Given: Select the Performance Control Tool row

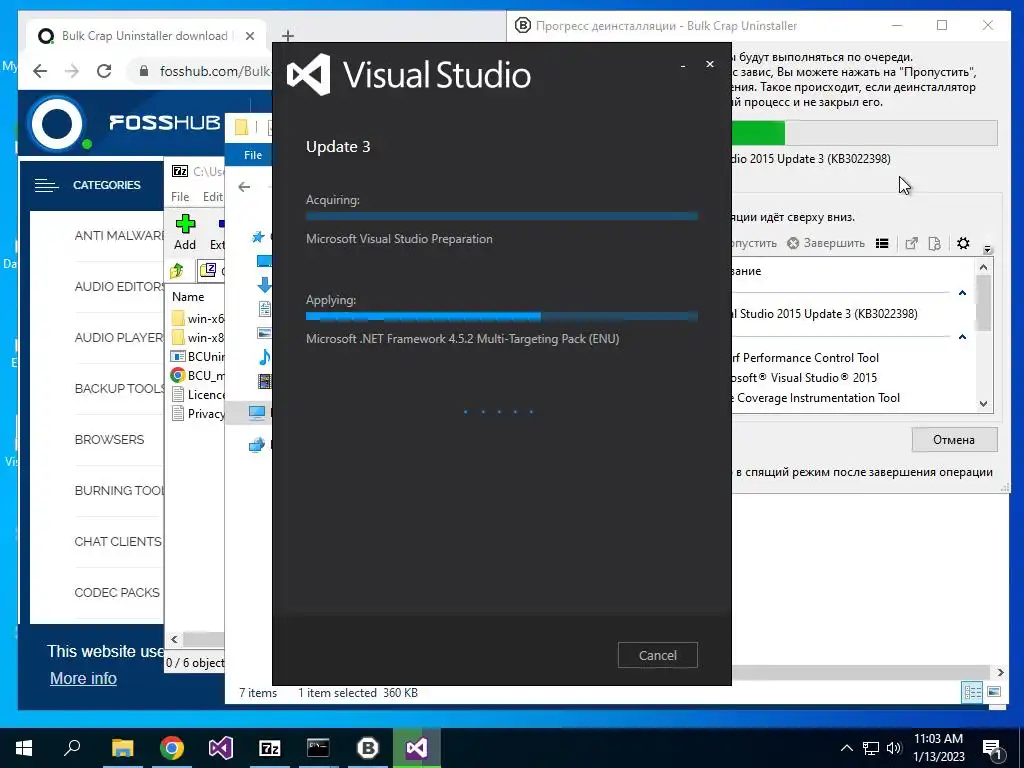Looking at the screenshot, I should pos(806,358).
